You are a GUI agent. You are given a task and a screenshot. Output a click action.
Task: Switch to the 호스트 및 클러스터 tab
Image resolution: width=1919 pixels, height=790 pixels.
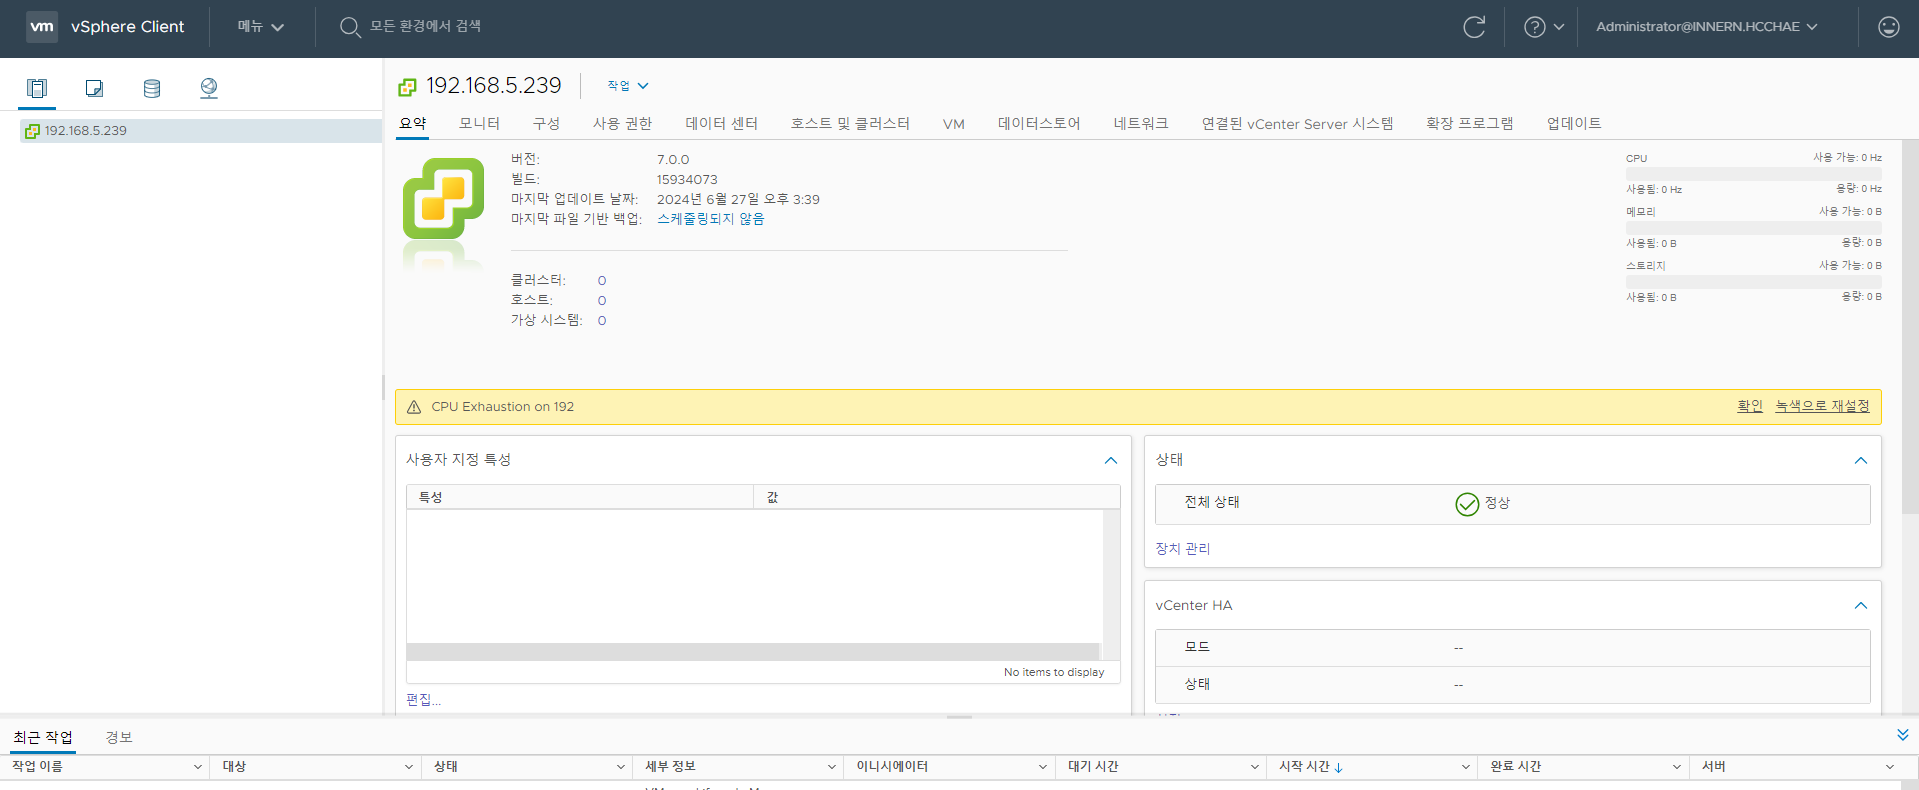pyautogui.click(x=850, y=123)
